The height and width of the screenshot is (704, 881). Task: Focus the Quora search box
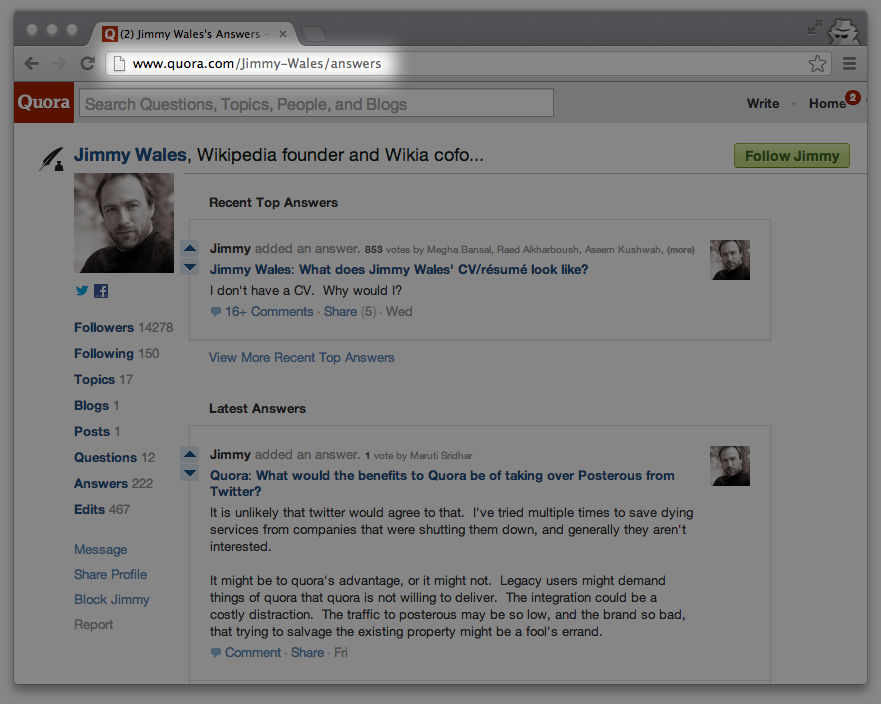click(x=316, y=103)
